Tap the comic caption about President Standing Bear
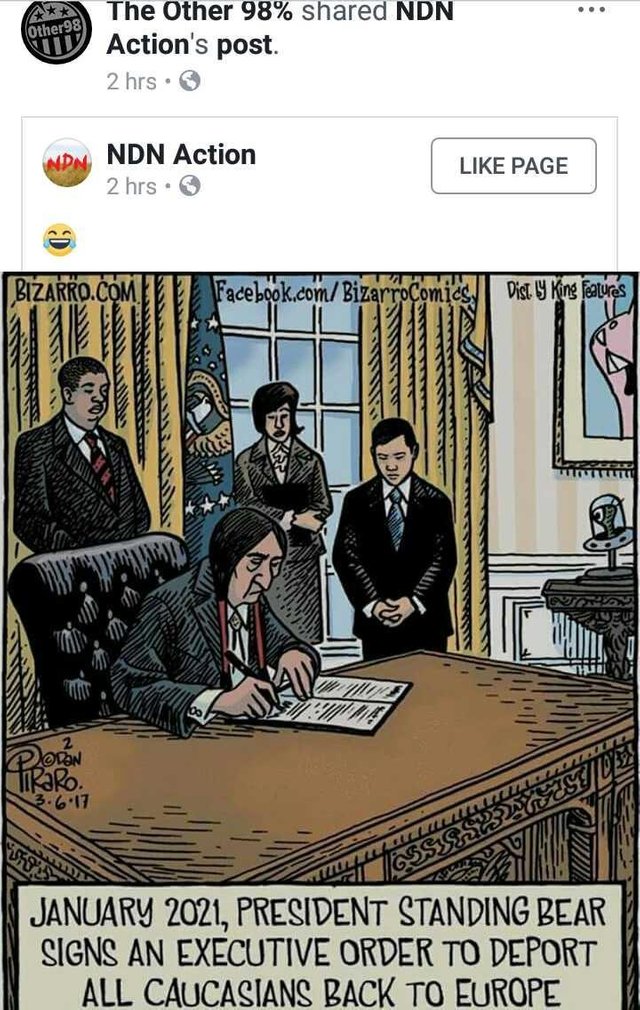 click(x=319, y=950)
